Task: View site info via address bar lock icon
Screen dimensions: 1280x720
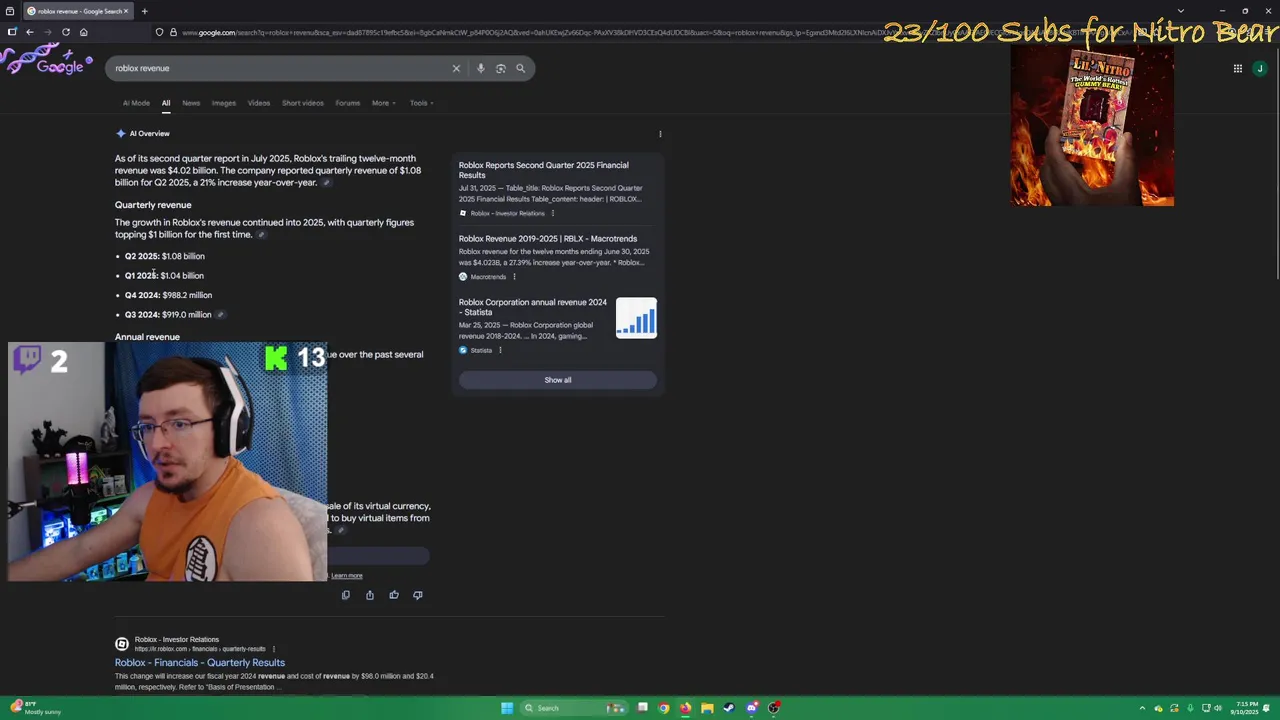Action: [x=173, y=32]
